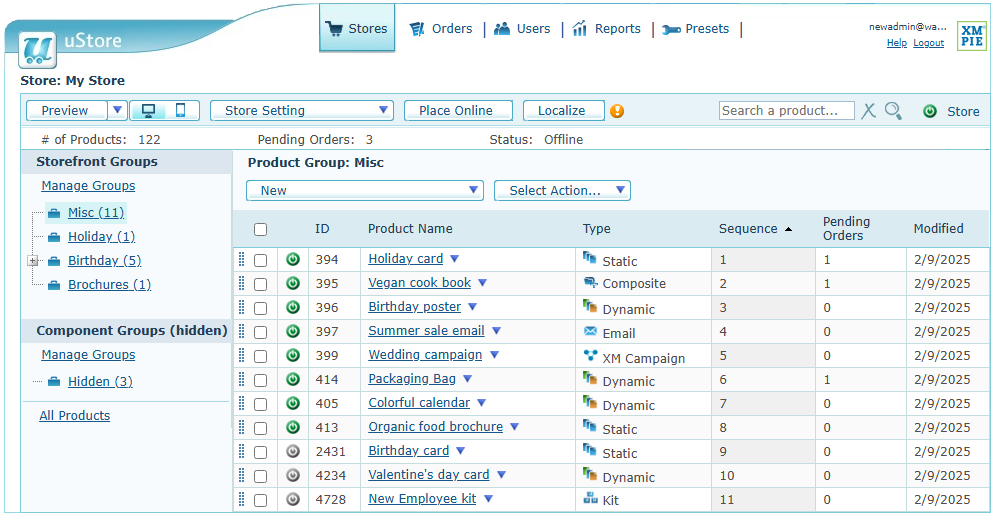Click the grey offline status icon for Birthday card
Screen dimensions: 993x514
coord(293,451)
